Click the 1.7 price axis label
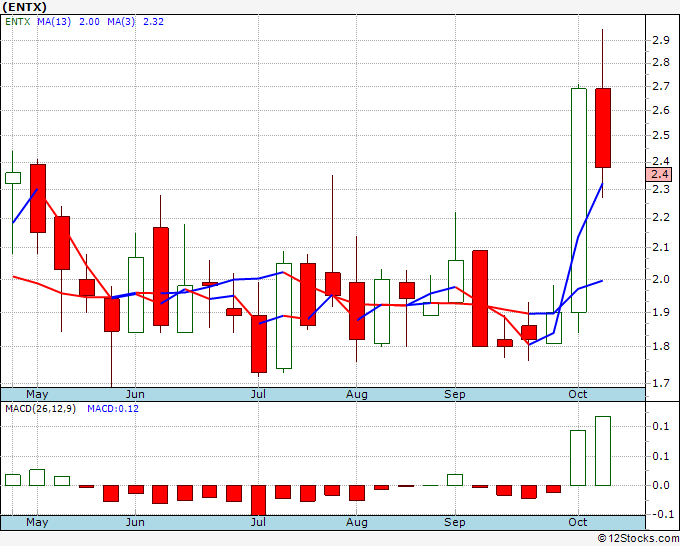The image size is (680, 546). [661, 383]
